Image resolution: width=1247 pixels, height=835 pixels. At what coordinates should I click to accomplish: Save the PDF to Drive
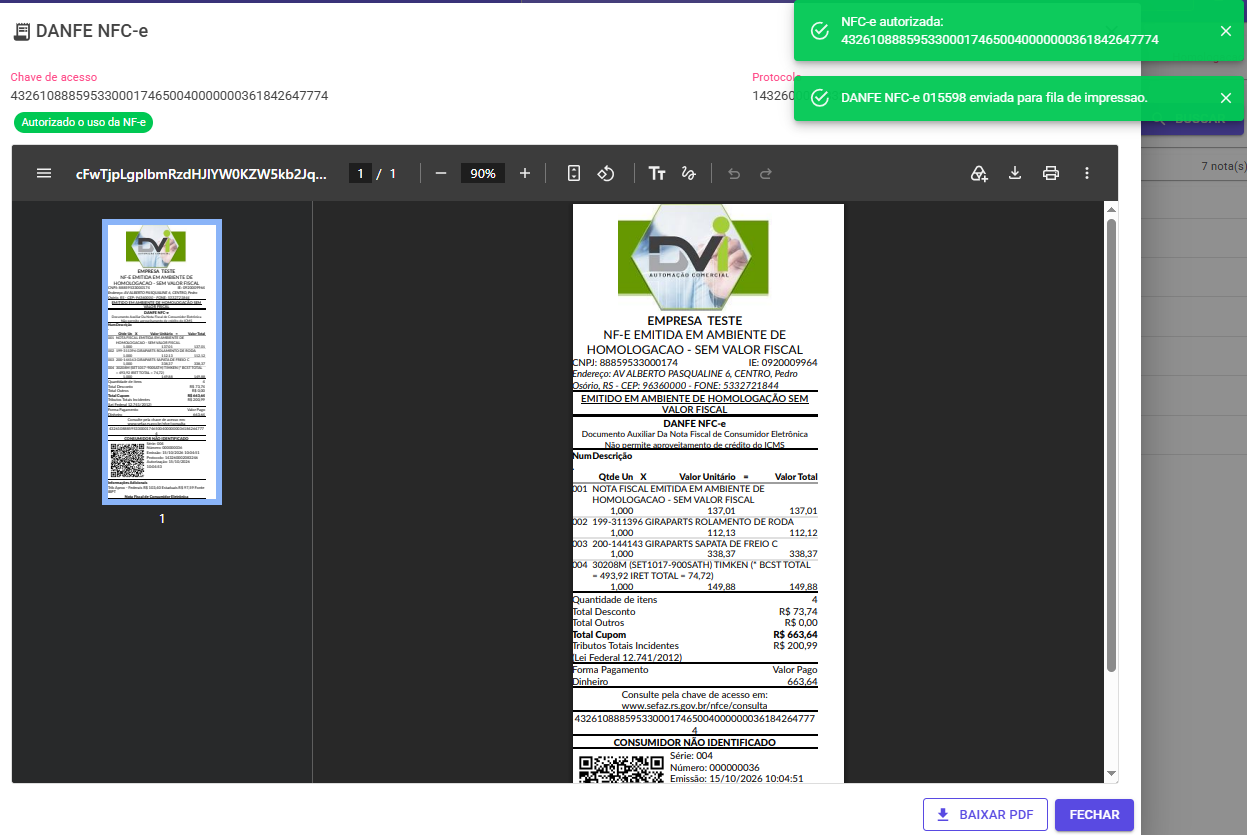pyautogui.click(x=980, y=173)
